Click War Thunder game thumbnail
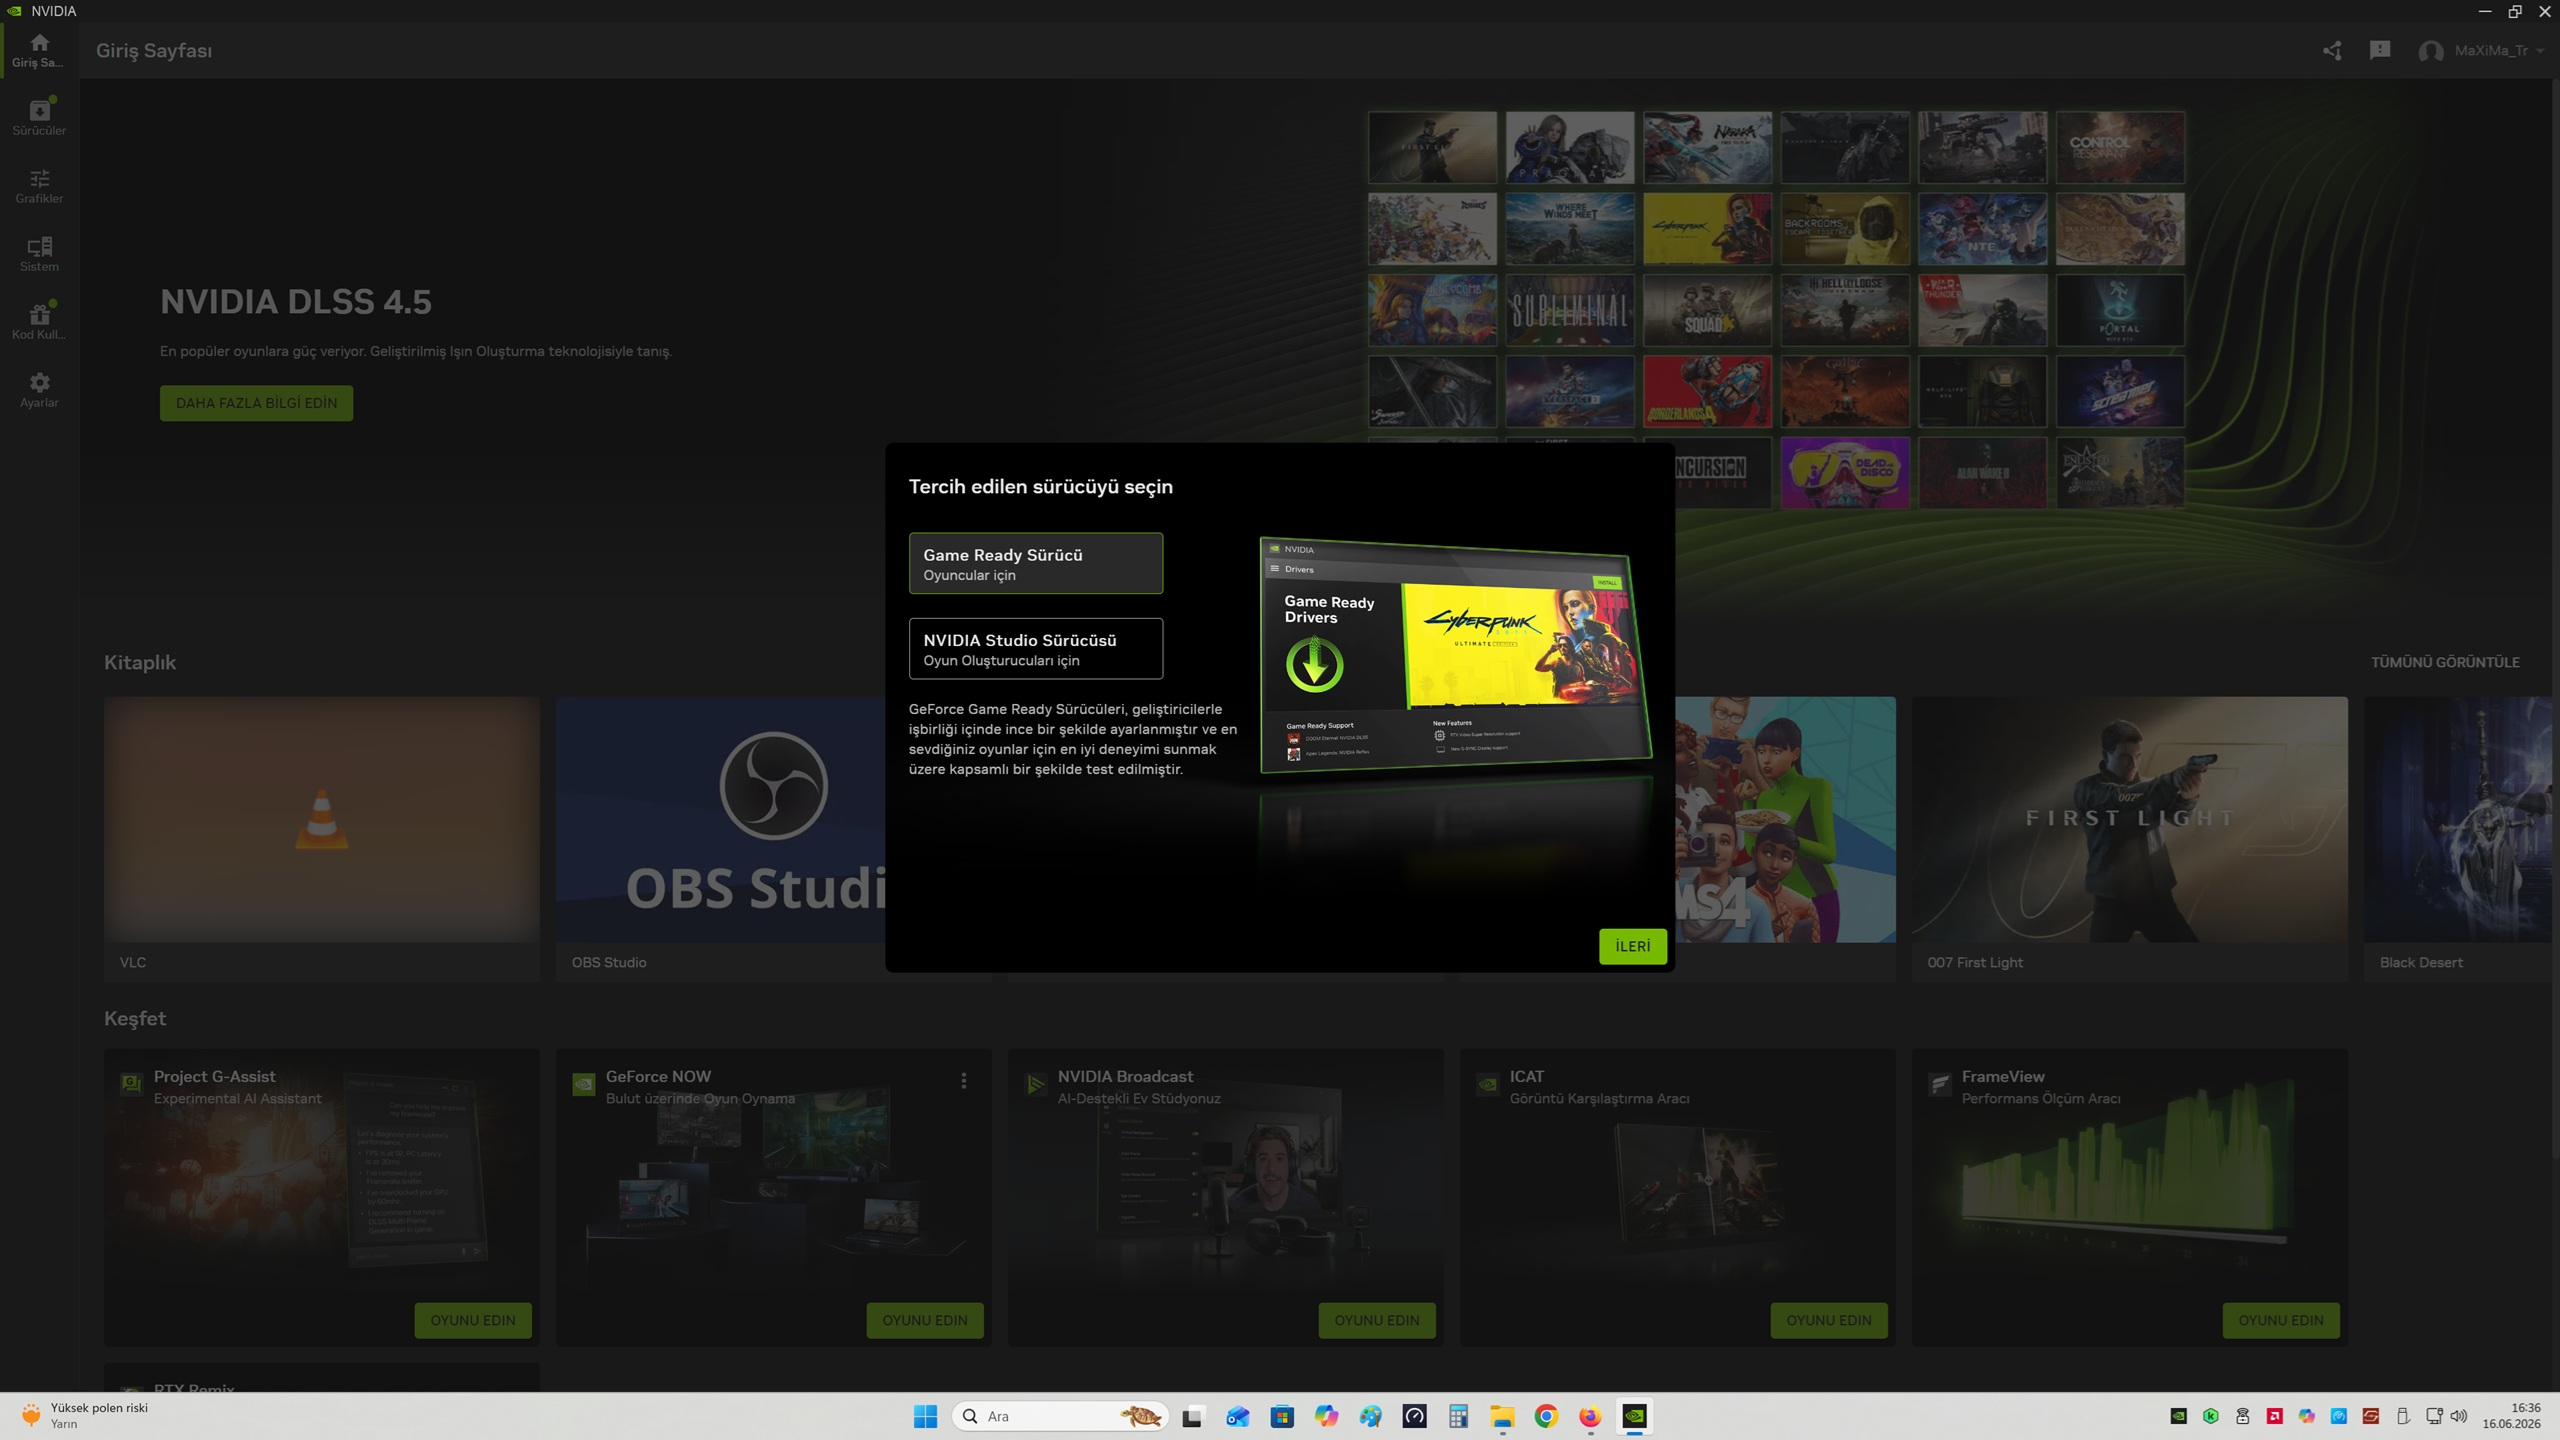Screen dimensions: 2560x1440 click(1982, 311)
